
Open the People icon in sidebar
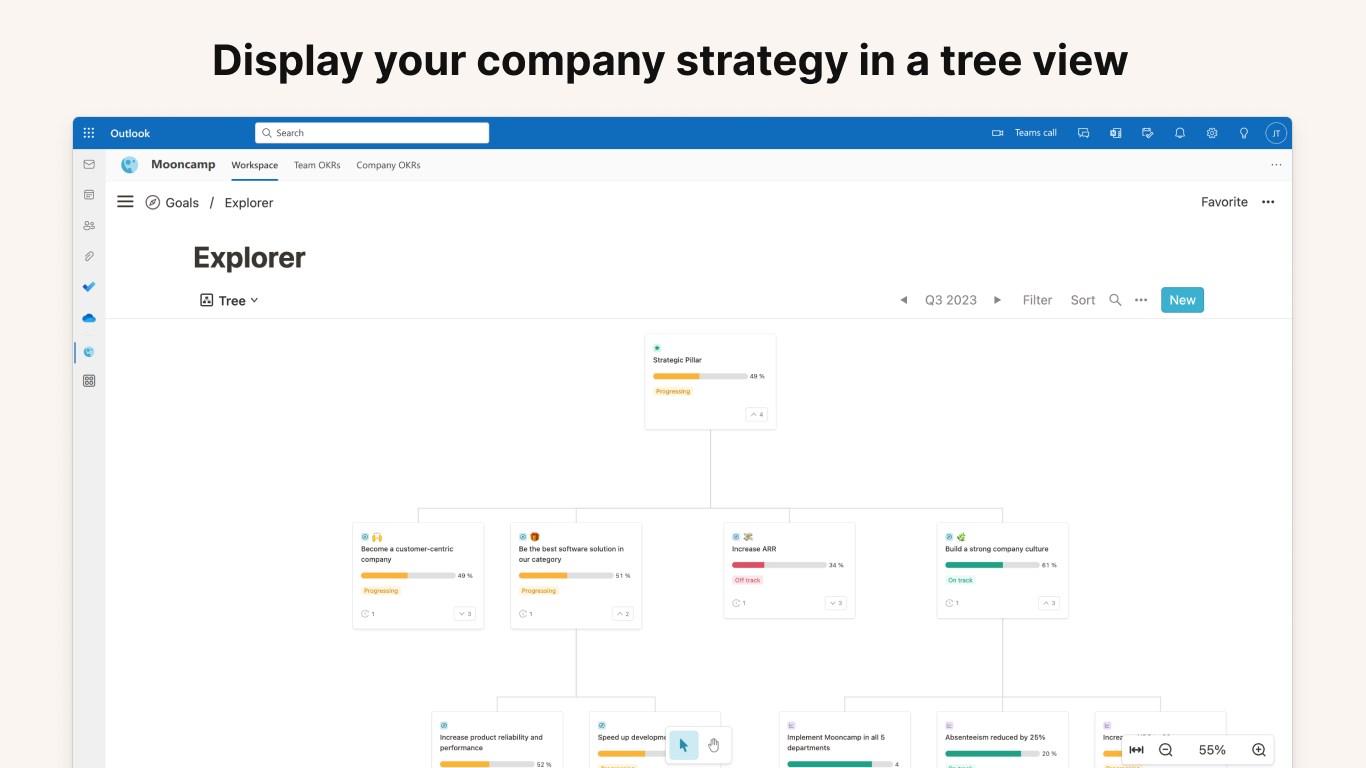89,226
